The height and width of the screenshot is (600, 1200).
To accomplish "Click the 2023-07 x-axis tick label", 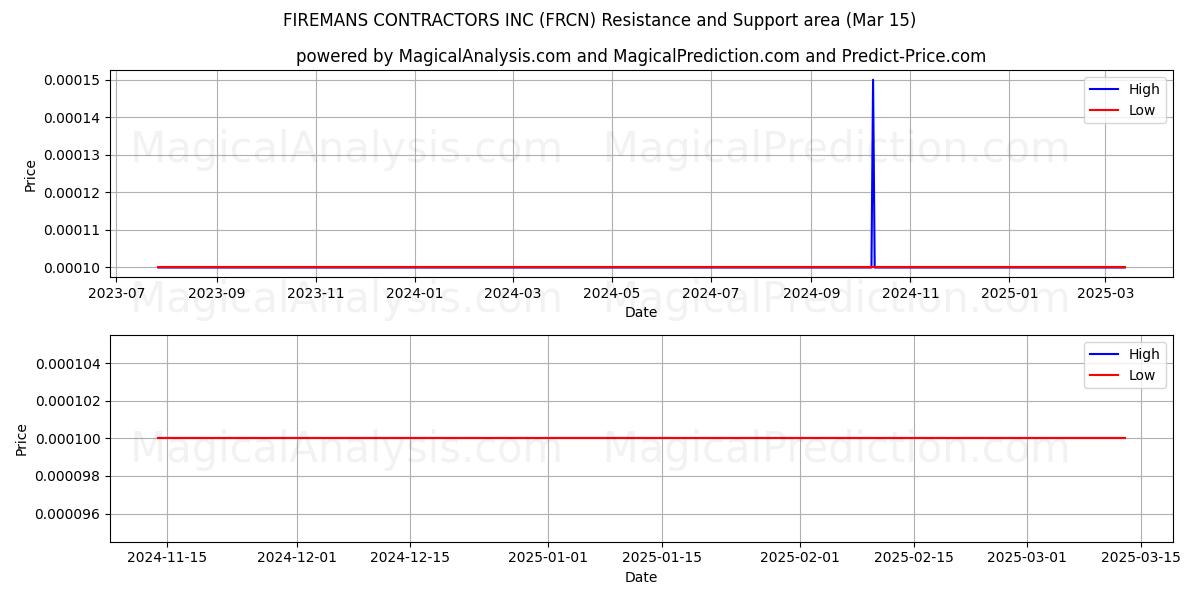I will [117, 293].
